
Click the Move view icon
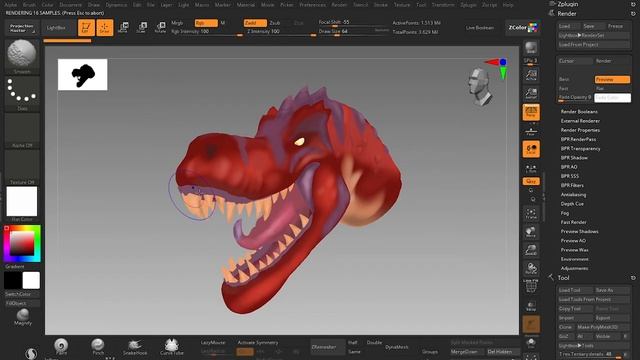pos(531,232)
